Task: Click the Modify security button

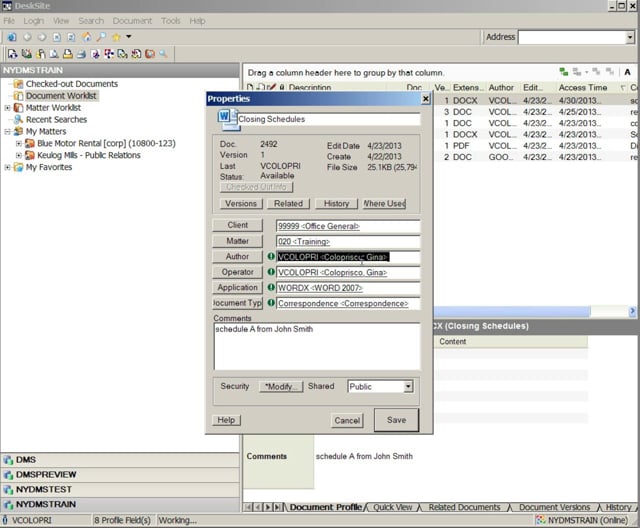Action: 280,386
